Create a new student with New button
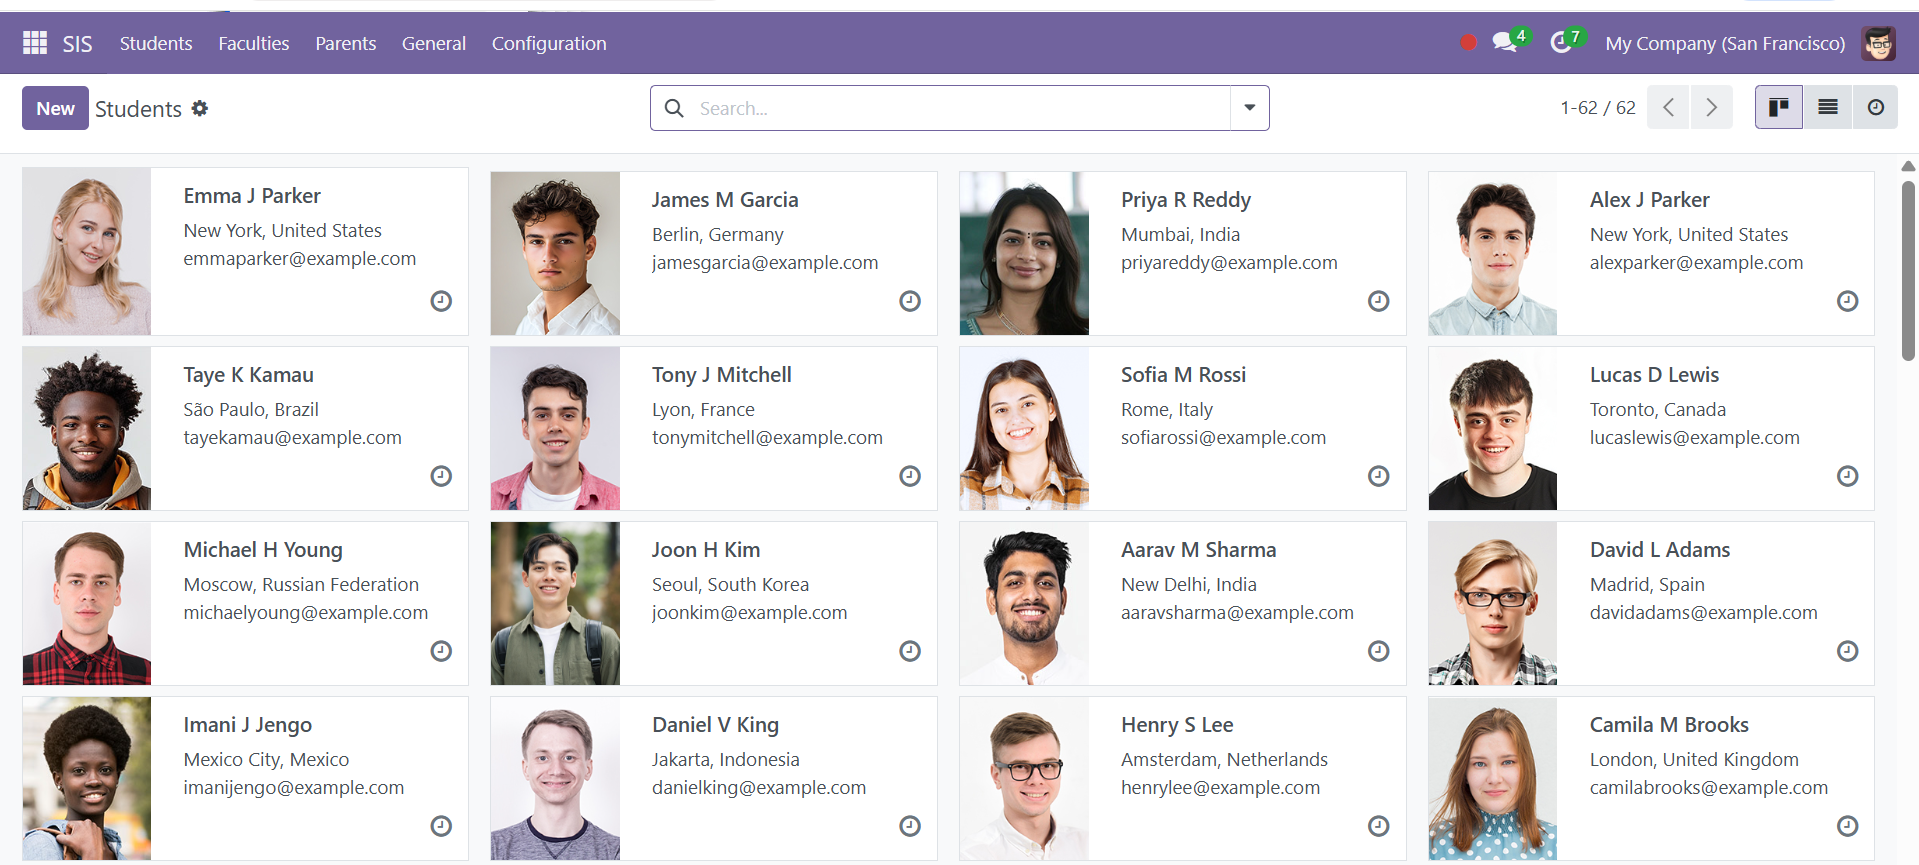The width and height of the screenshot is (1919, 865). 55,108
